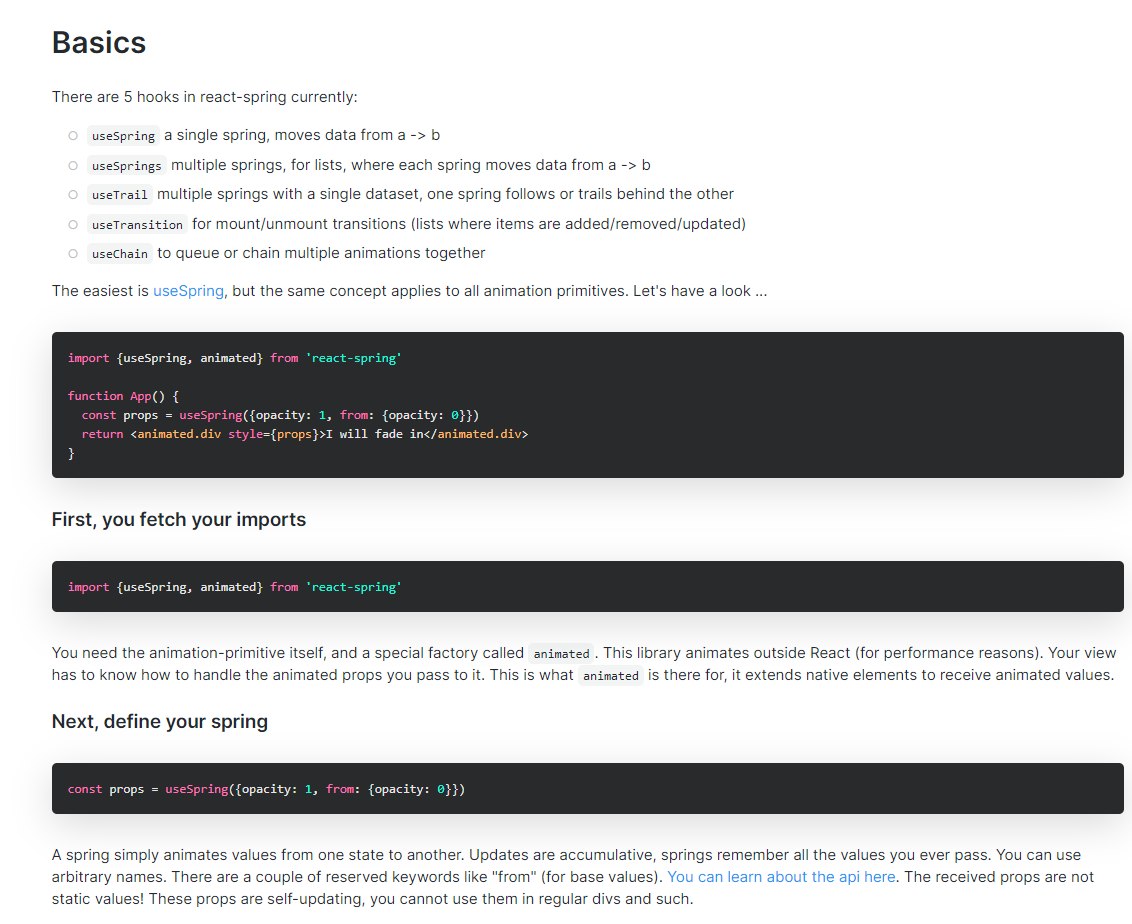Click the bullet marker beside useSpring

pos(73,136)
